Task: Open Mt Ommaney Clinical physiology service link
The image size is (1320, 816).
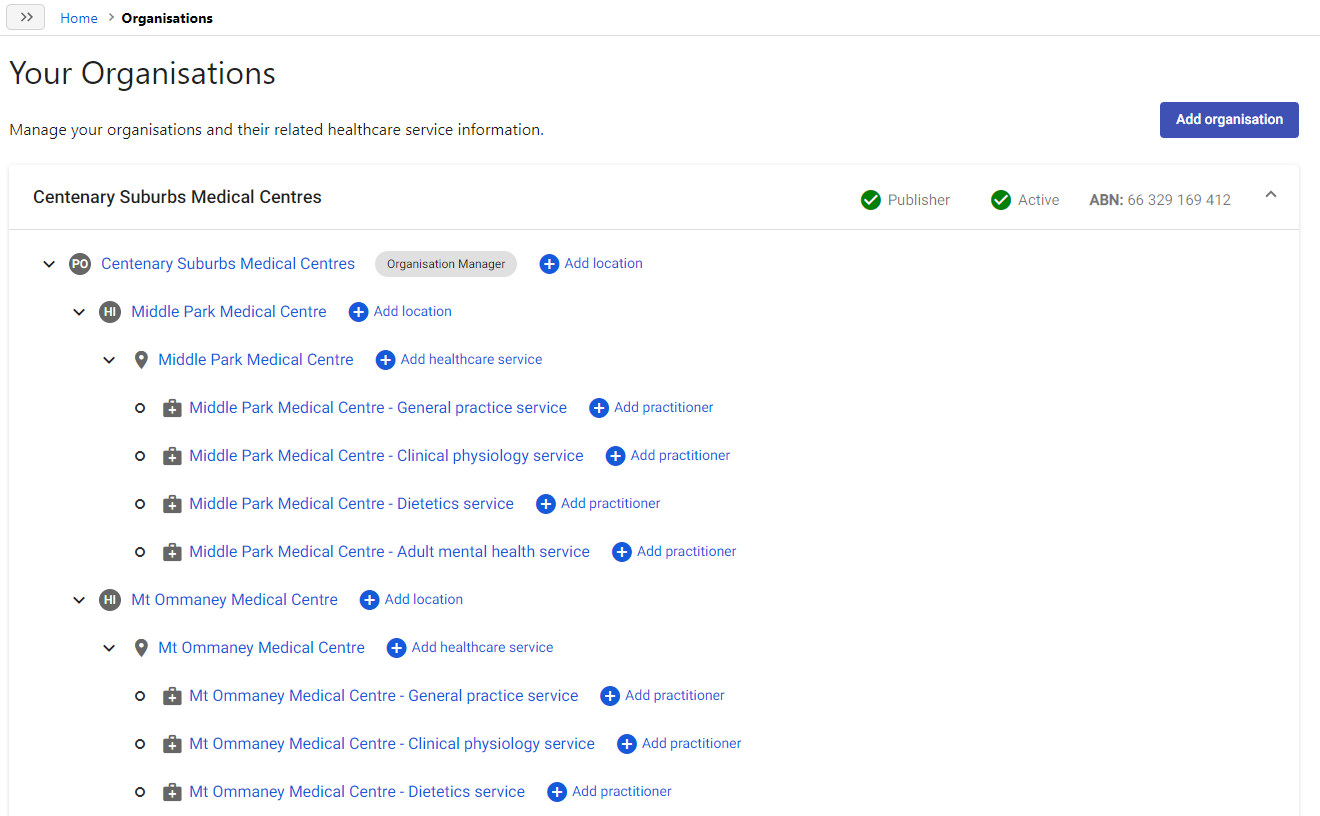Action: pyautogui.click(x=392, y=744)
